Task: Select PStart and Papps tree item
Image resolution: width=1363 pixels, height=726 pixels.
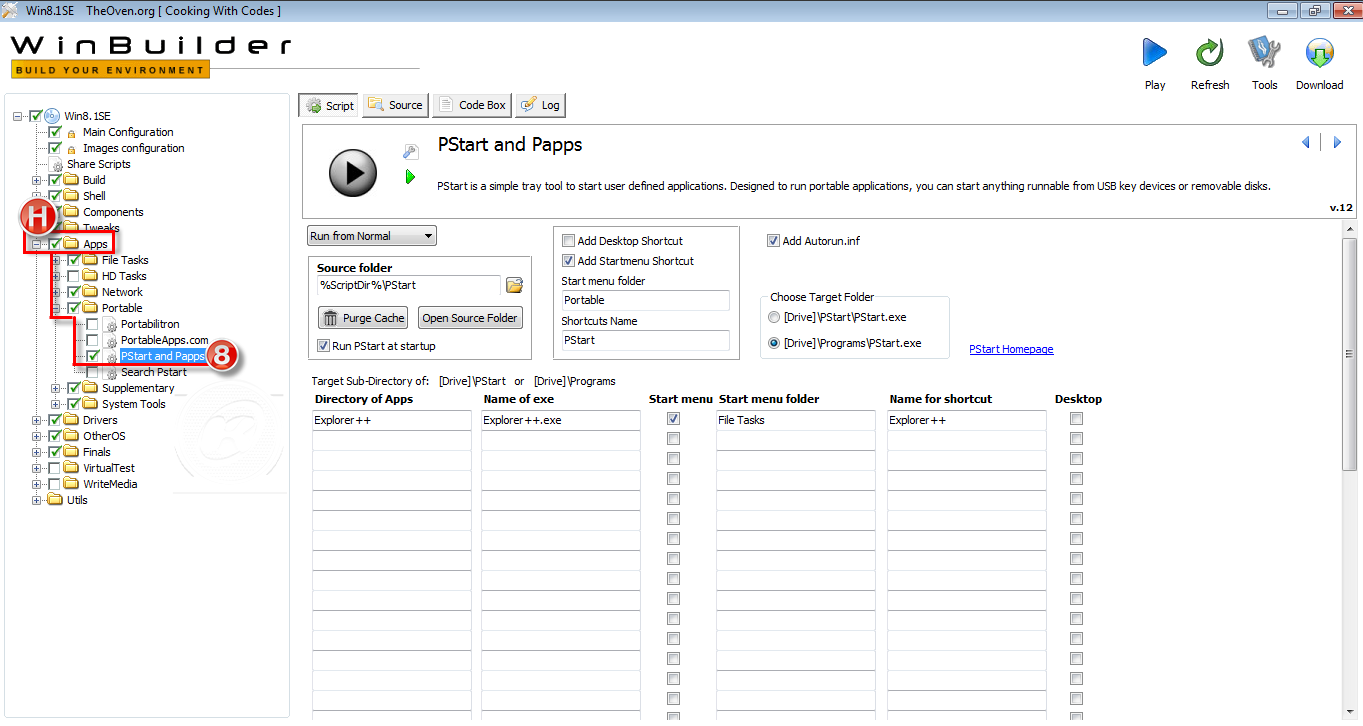Action: point(162,356)
